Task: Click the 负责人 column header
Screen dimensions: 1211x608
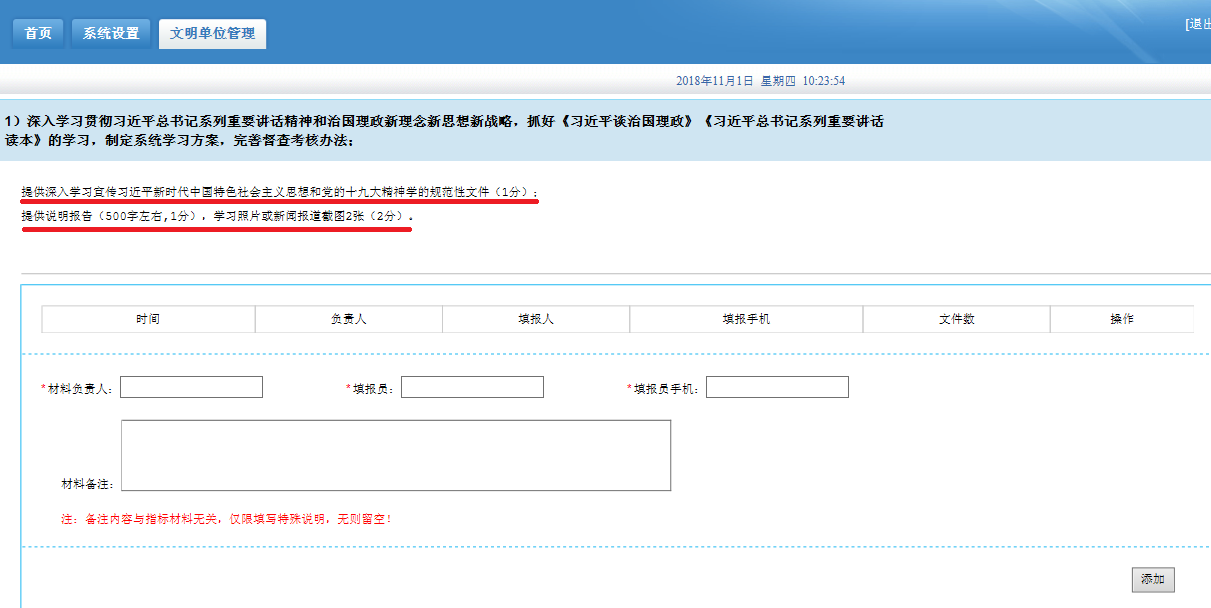Action: (349, 319)
